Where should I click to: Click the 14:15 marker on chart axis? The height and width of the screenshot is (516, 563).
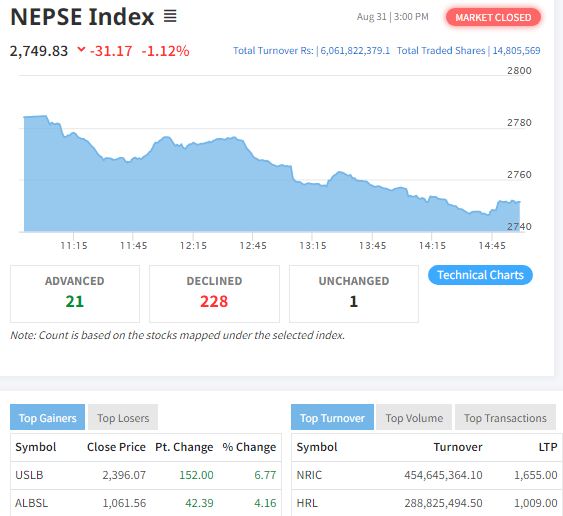click(x=432, y=246)
